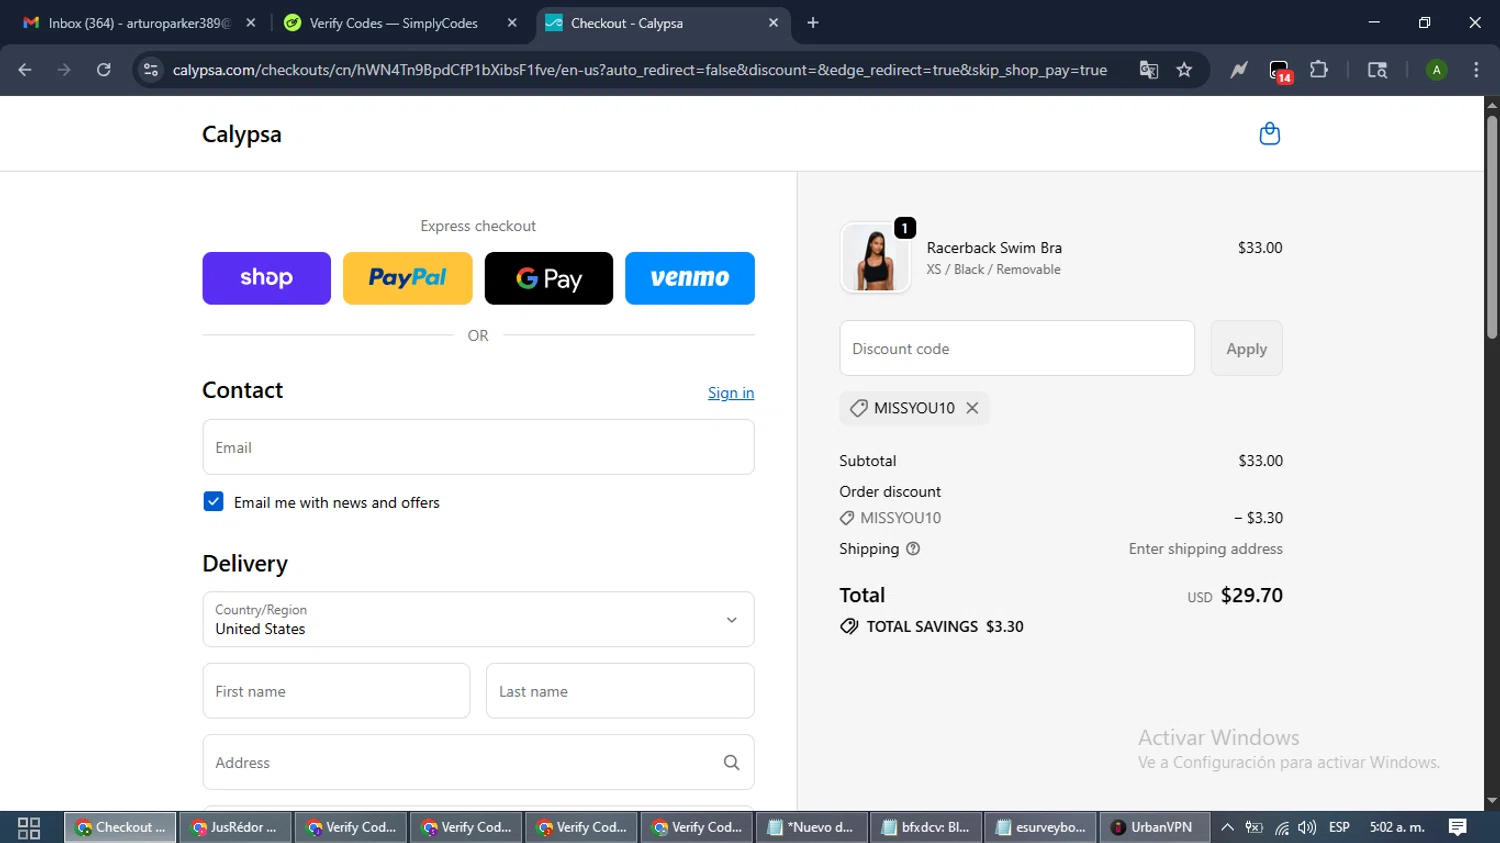Show hidden system tray icons

[x=1227, y=828]
